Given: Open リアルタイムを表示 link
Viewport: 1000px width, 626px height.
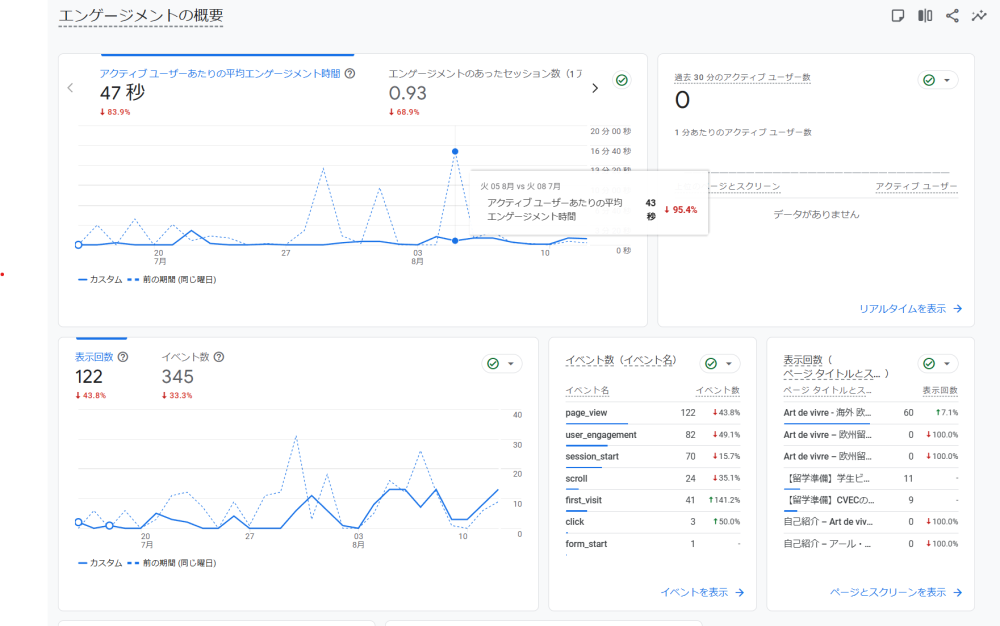Looking at the screenshot, I should [911, 309].
